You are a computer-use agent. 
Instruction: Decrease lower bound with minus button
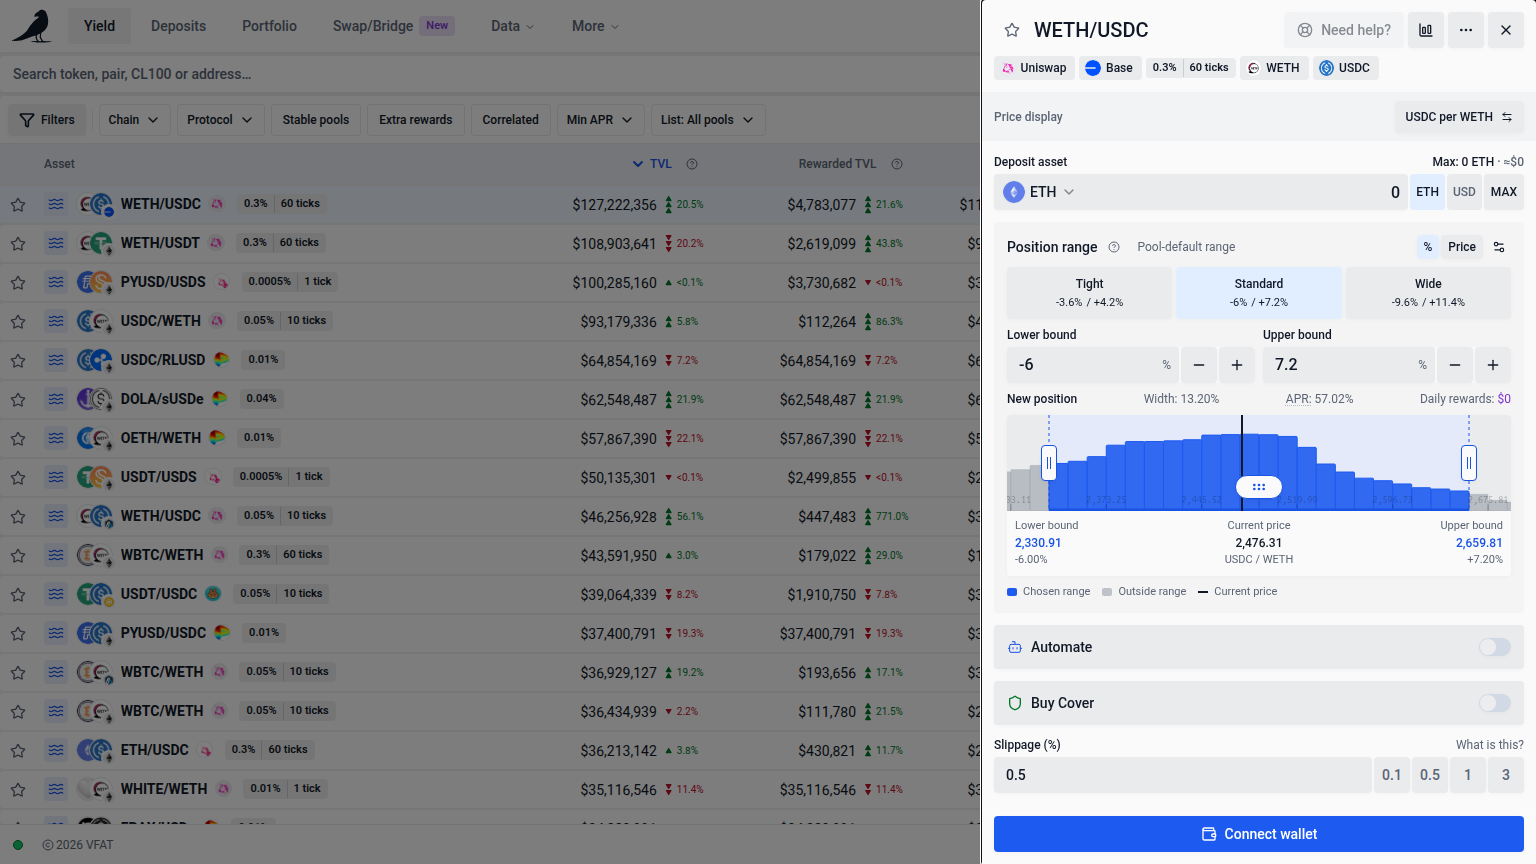tap(1199, 365)
